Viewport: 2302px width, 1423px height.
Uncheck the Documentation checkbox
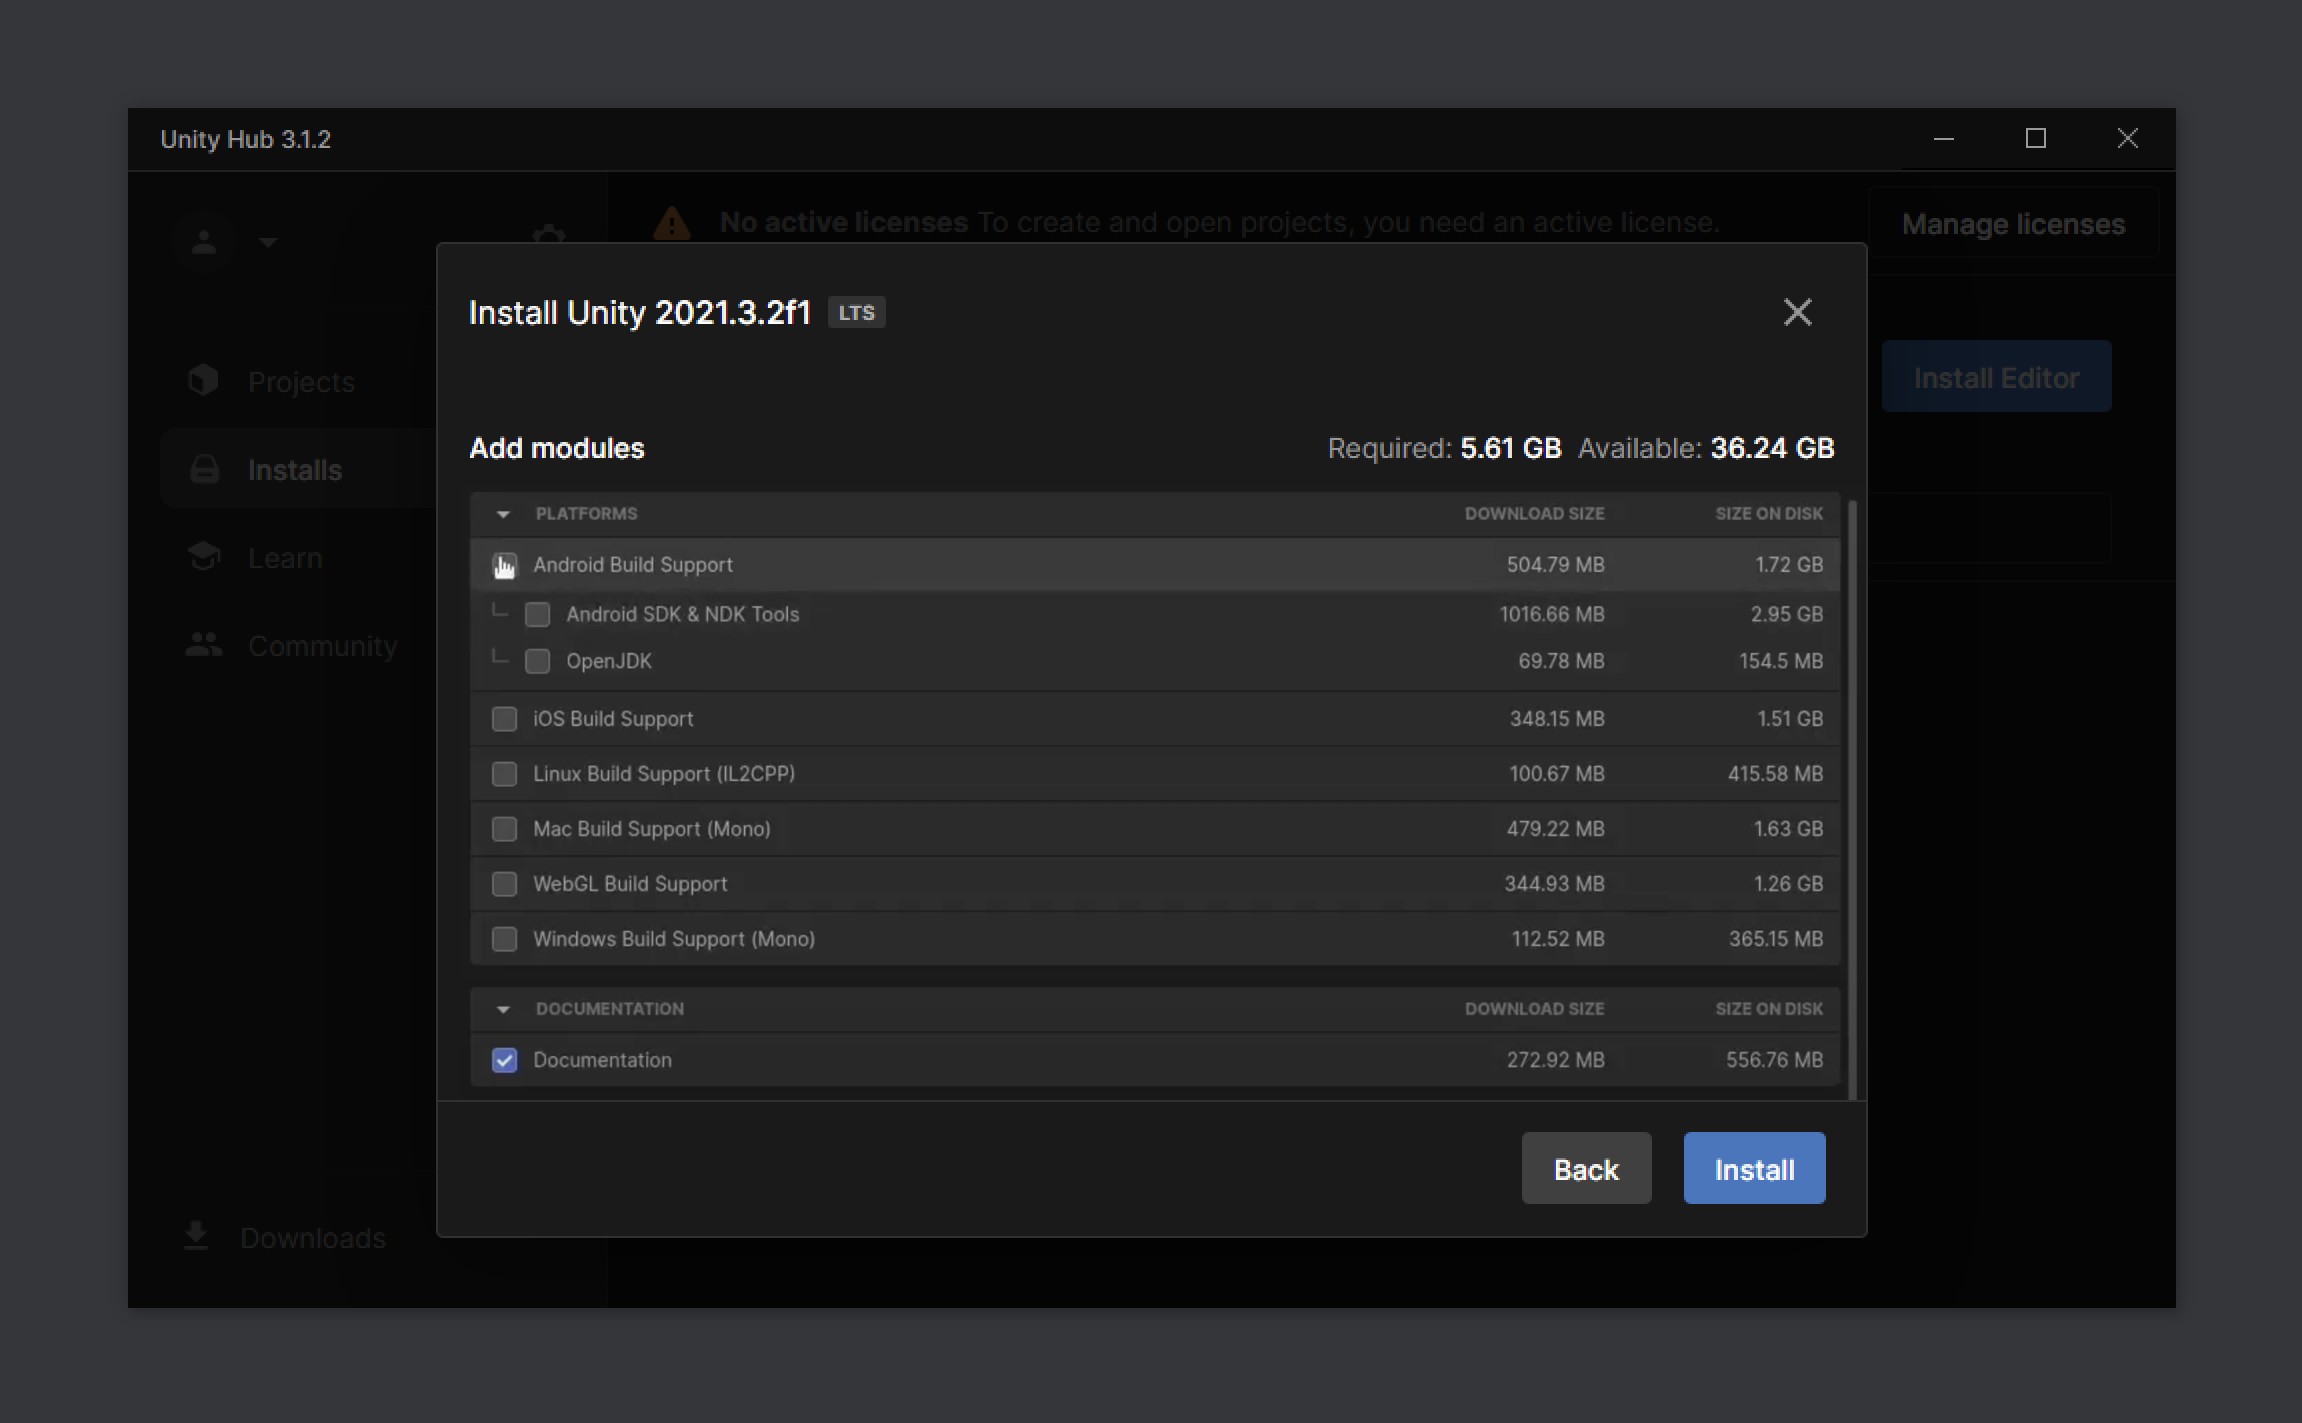tap(504, 1060)
